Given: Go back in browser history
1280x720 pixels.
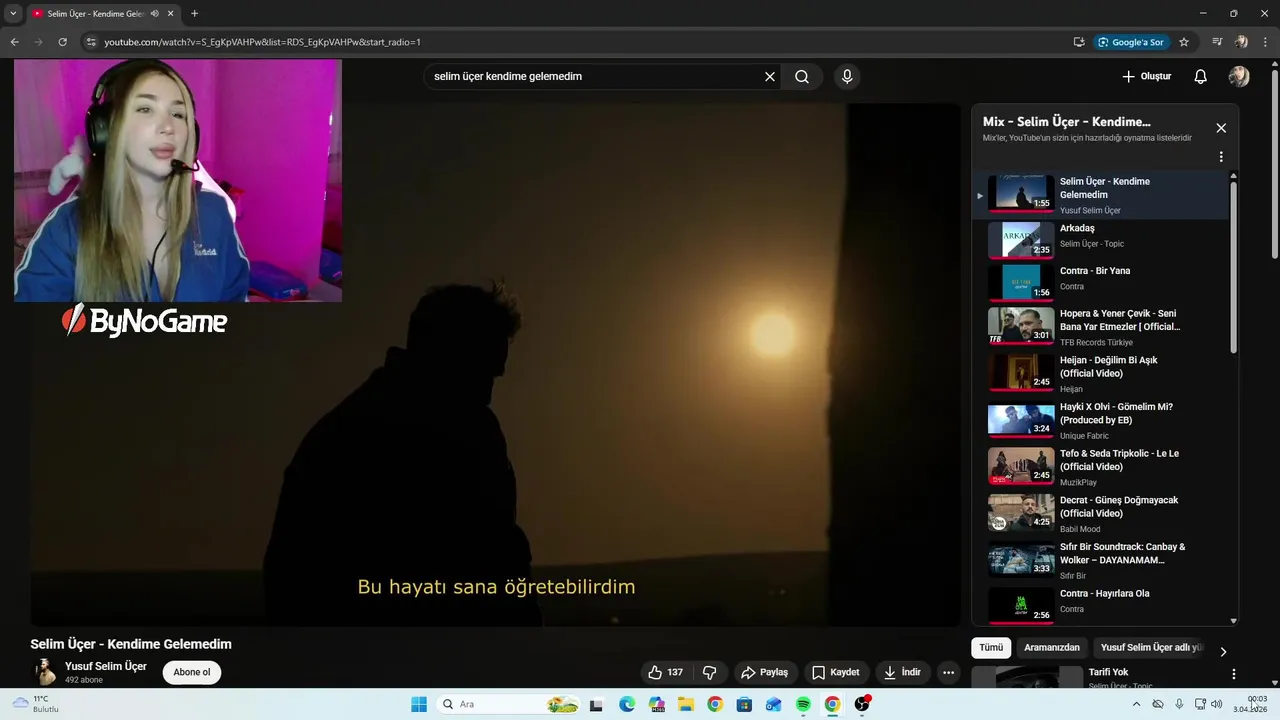Looking at the screenshot, I should (14, 42).
